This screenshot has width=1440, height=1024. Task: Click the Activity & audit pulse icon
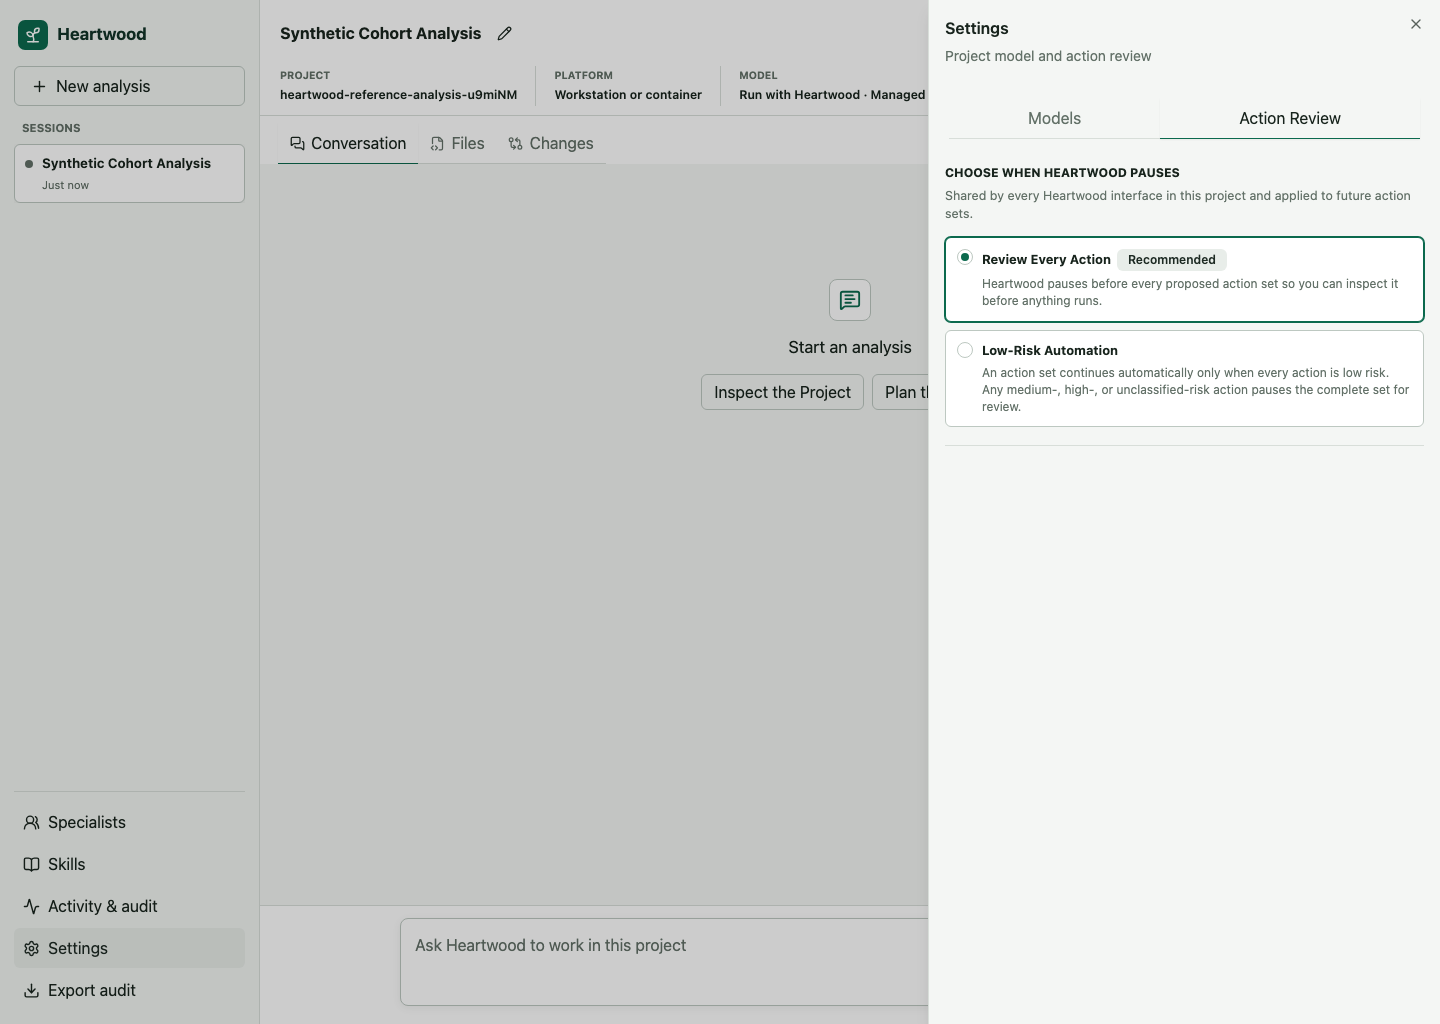click(32, 906)
